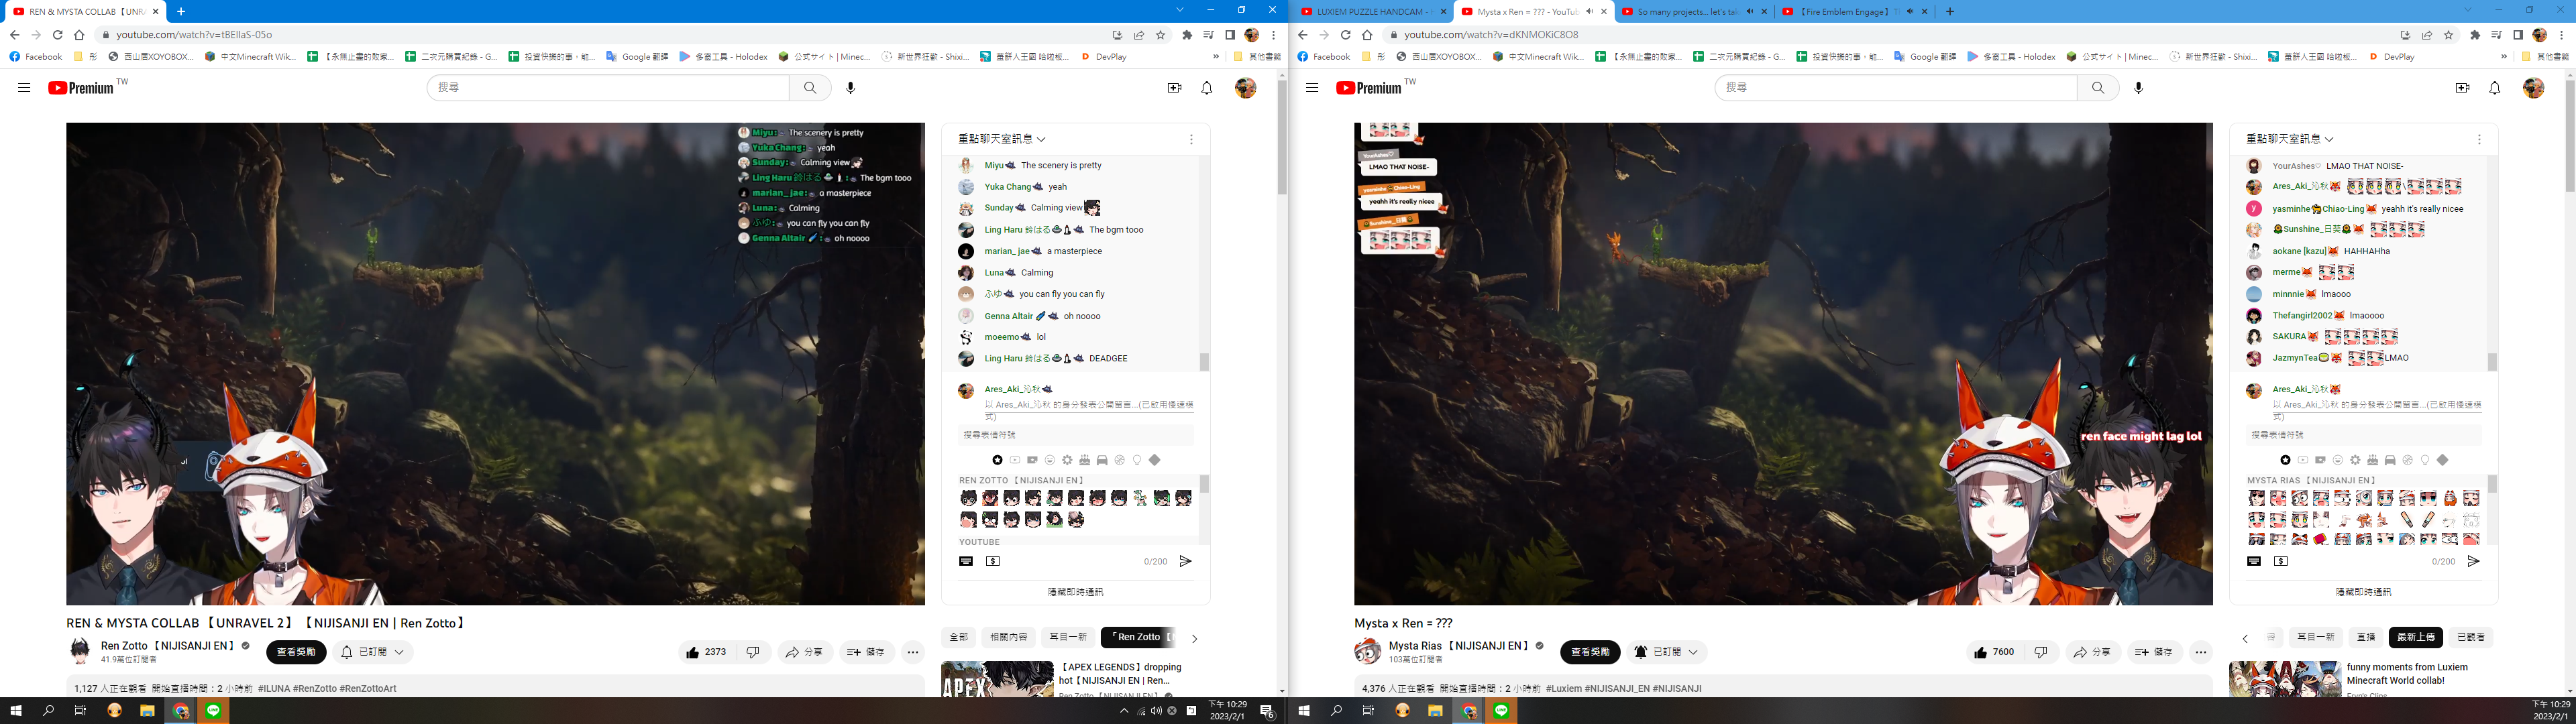Toggle the emoji picker face icon in left chat
Screen dimensions: 2576x724
coord(1049,460)
